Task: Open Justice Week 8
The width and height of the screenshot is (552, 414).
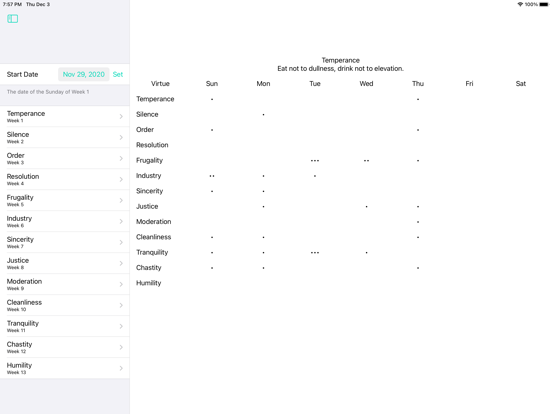Action: [x=65, y=263]
